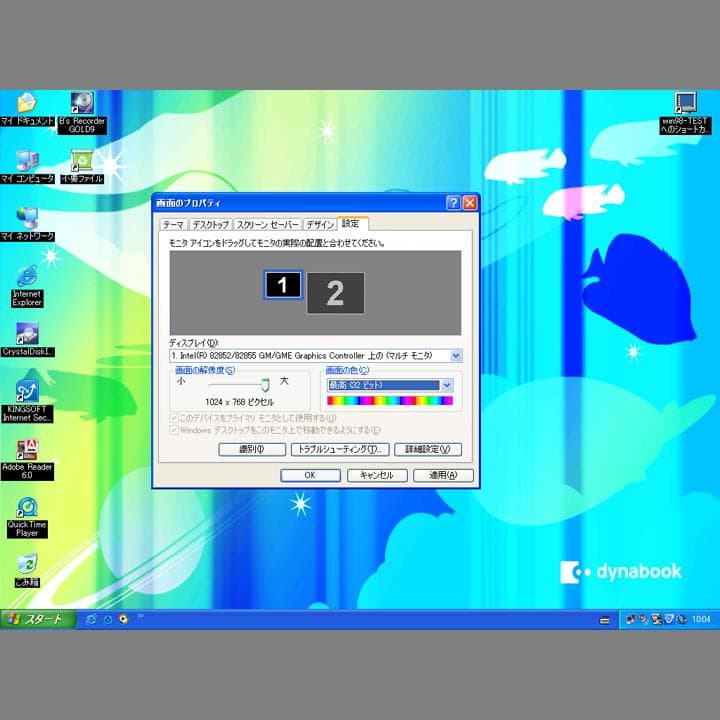The width and height of the screenshot is (720, 720).
Task: Close the 画面のプロパティ dialog
Action: pyautogui.click(x=470, y=203)
